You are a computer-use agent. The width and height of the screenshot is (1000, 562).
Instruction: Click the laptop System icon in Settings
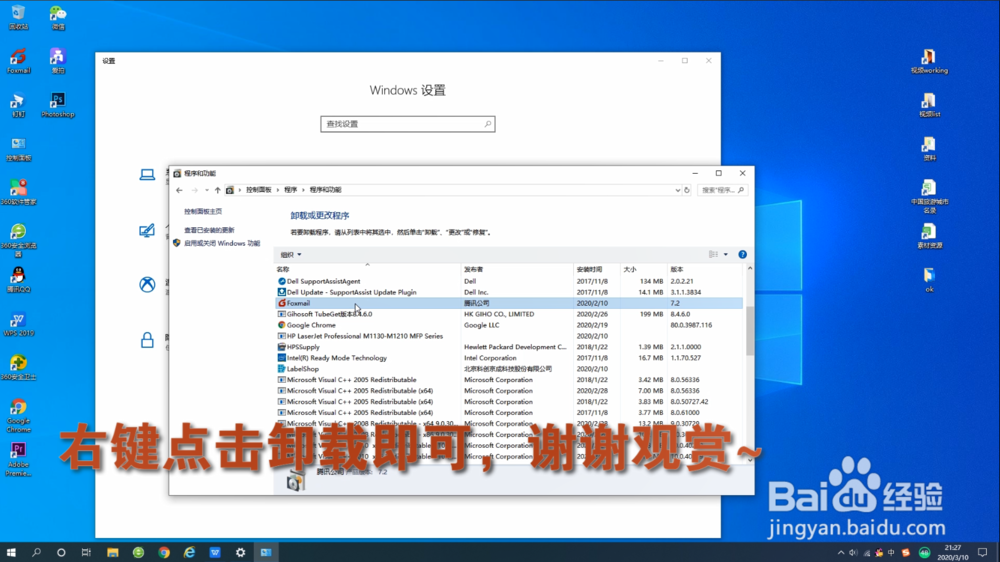click(x=147, y=174)
